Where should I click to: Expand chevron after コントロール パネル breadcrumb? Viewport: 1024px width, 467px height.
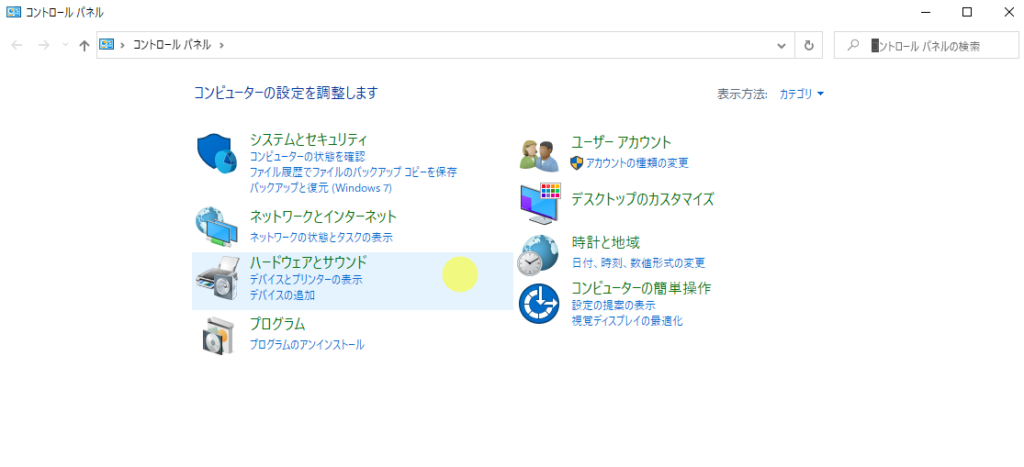(221, 45)
